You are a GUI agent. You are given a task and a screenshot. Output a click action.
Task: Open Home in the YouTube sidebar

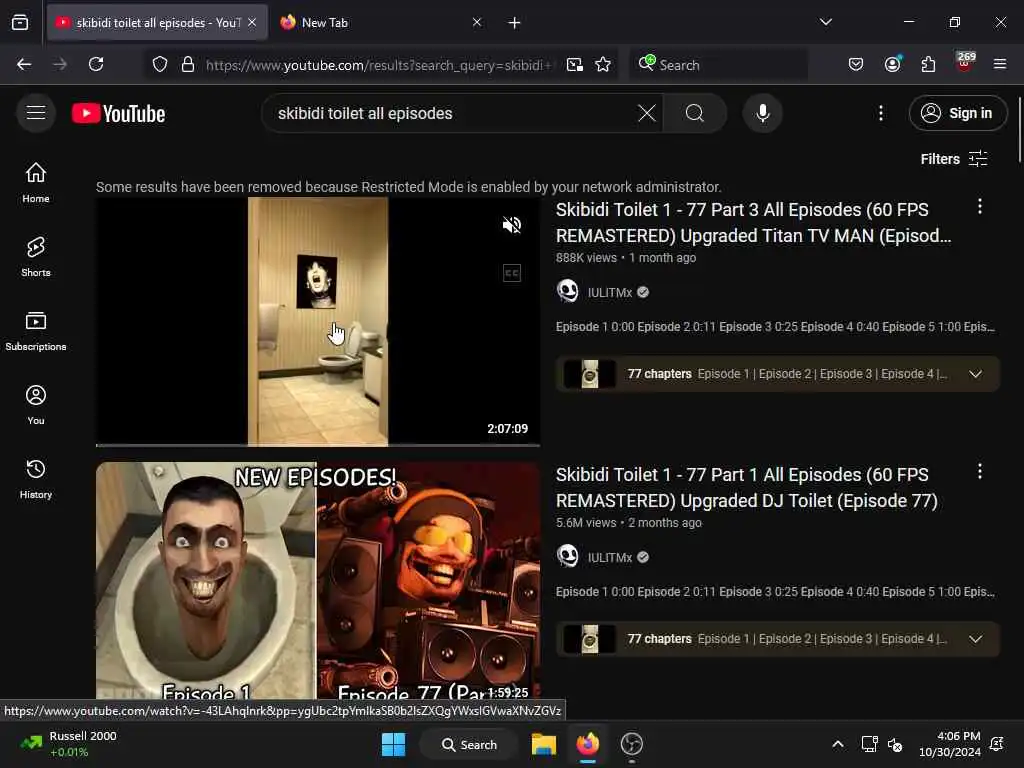click(36, 183)
